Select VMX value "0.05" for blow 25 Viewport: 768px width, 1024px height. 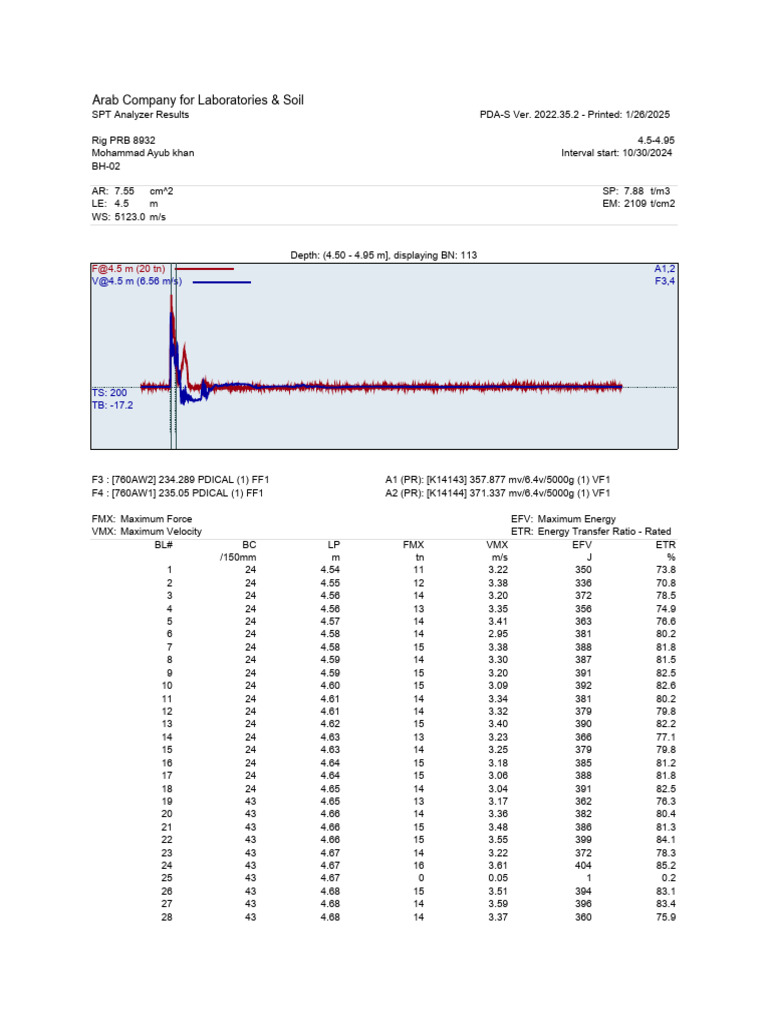[x=498, y=878]
